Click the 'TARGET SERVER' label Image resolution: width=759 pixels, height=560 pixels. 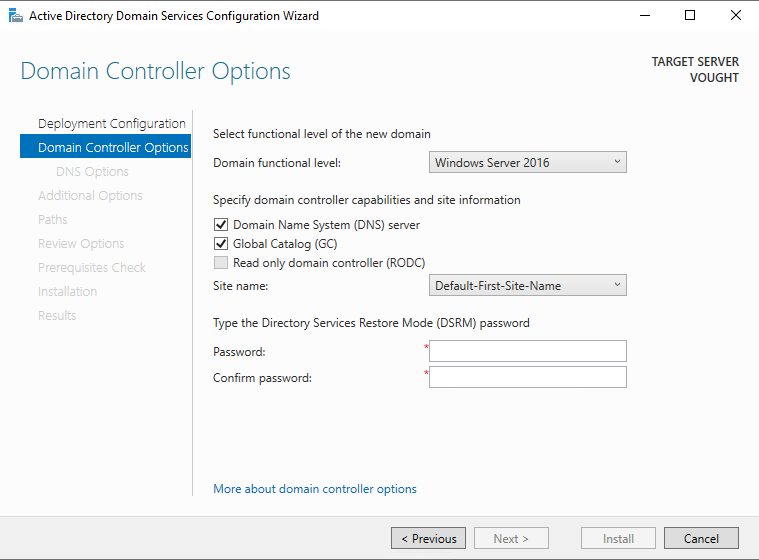695,62
